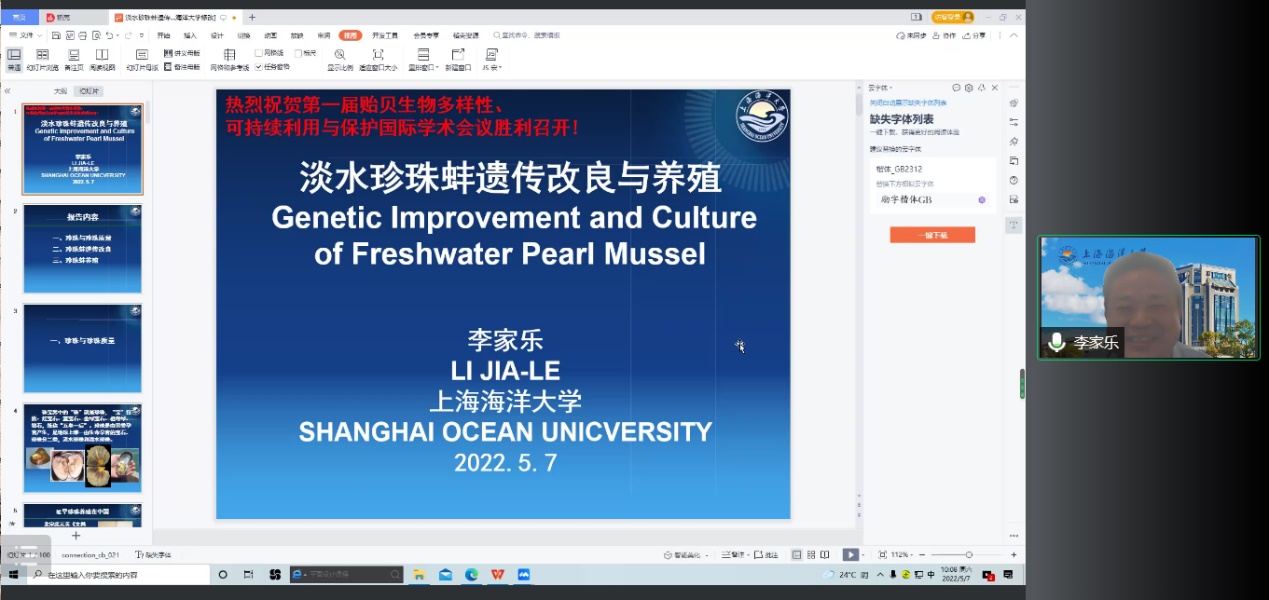Open Slide Sorter view from ribbon

point(42,59)
